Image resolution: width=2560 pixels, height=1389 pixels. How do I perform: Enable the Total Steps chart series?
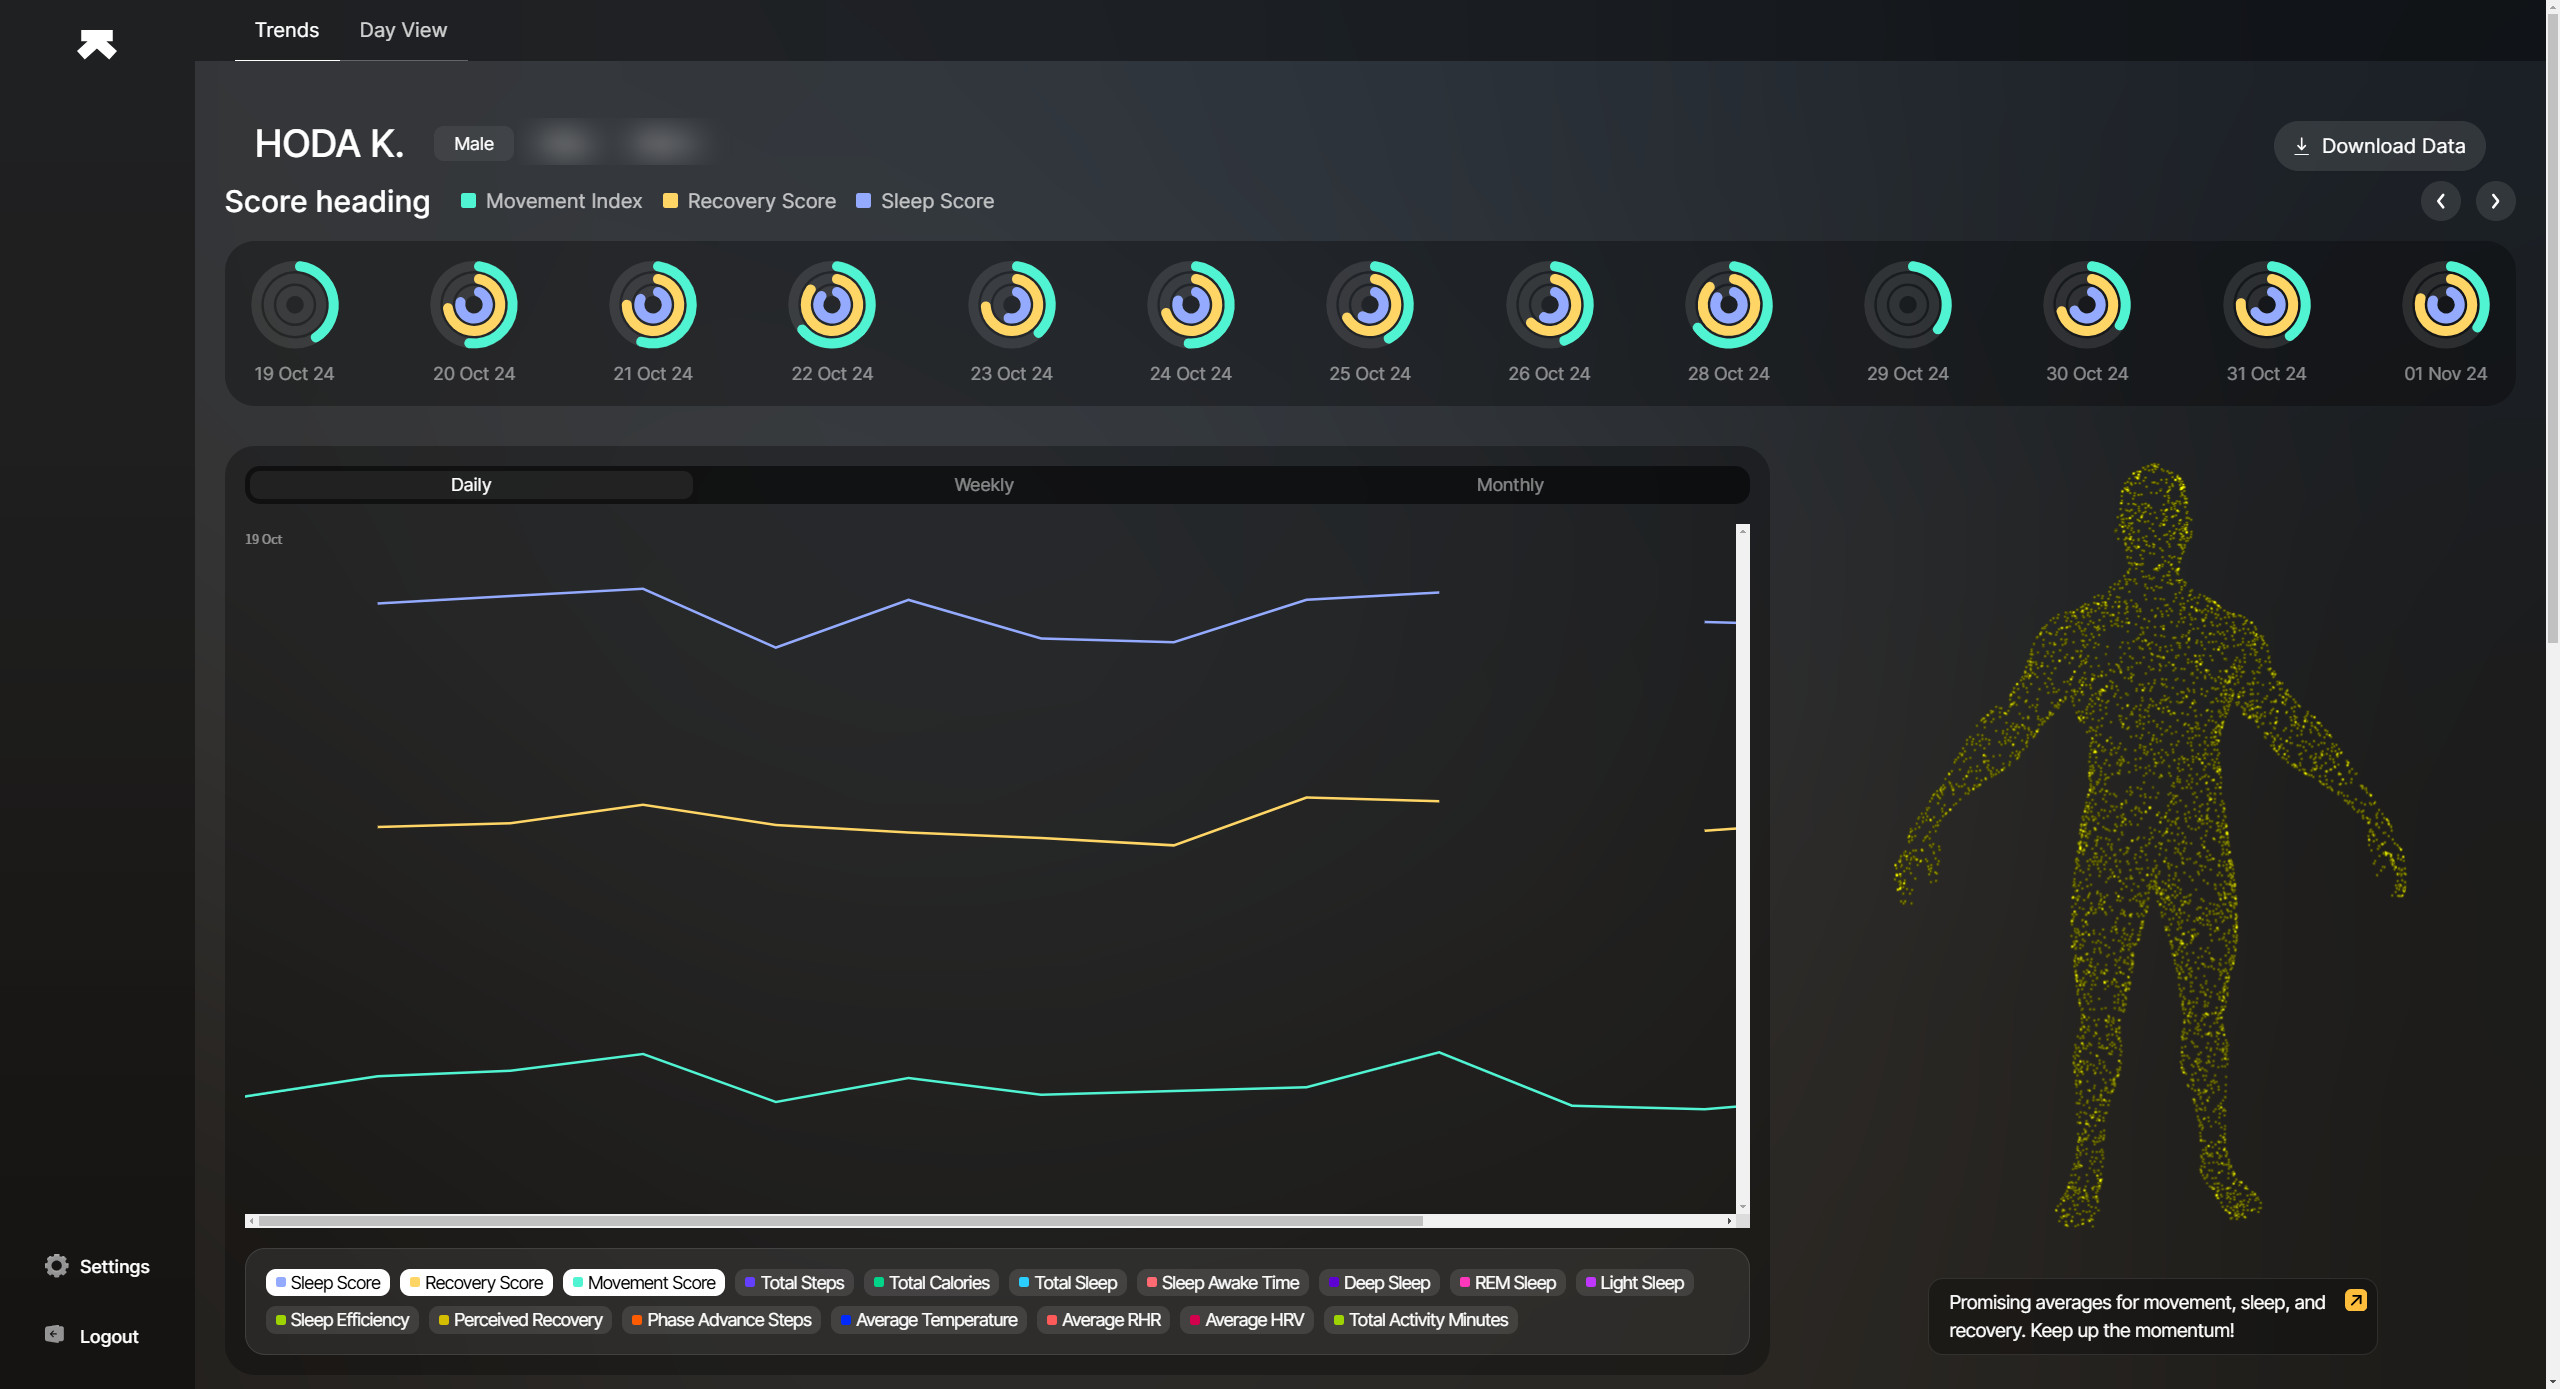pyautogui.click(x=794, y=1283)
